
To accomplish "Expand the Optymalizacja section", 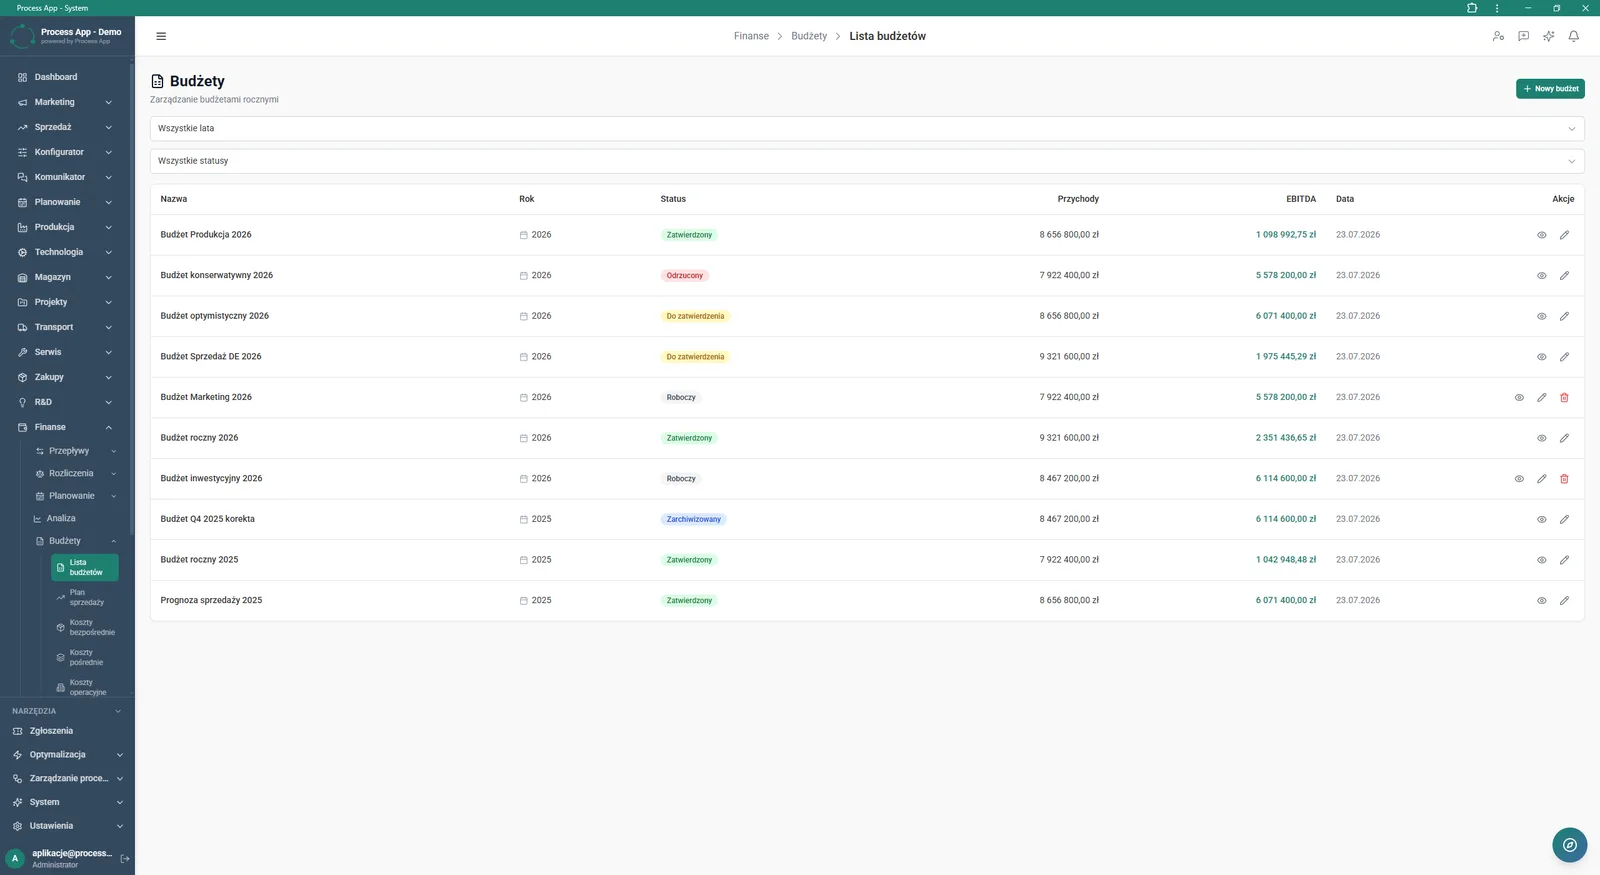I will tap(67, 755).
